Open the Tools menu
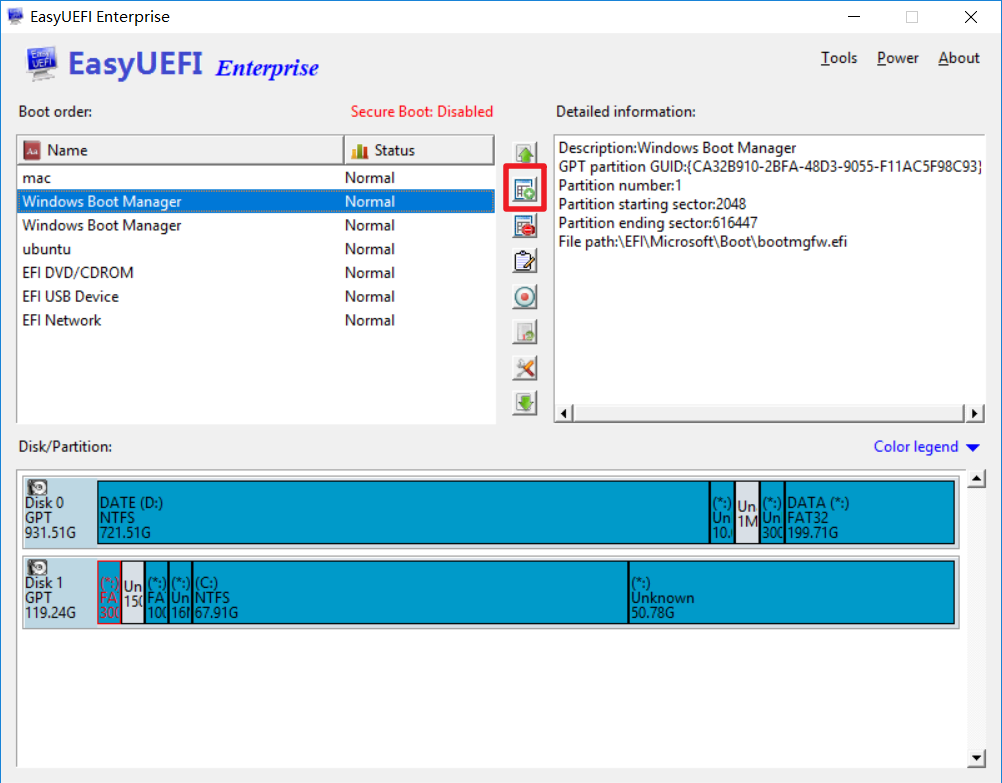 point(838,58)
